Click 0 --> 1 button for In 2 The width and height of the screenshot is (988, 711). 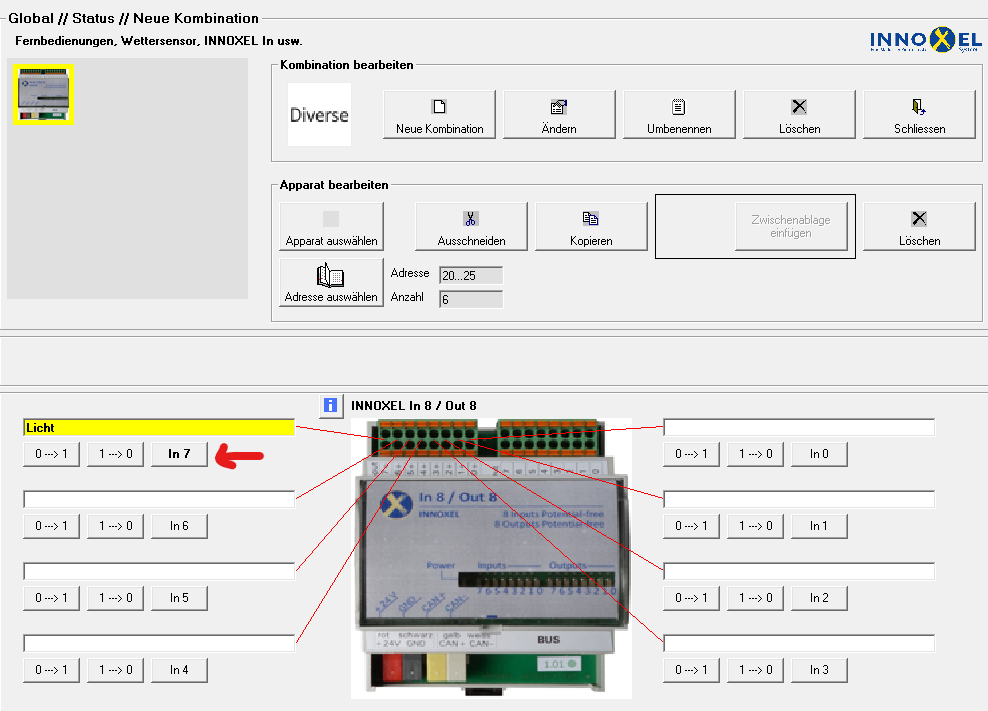tap(691, 598)
